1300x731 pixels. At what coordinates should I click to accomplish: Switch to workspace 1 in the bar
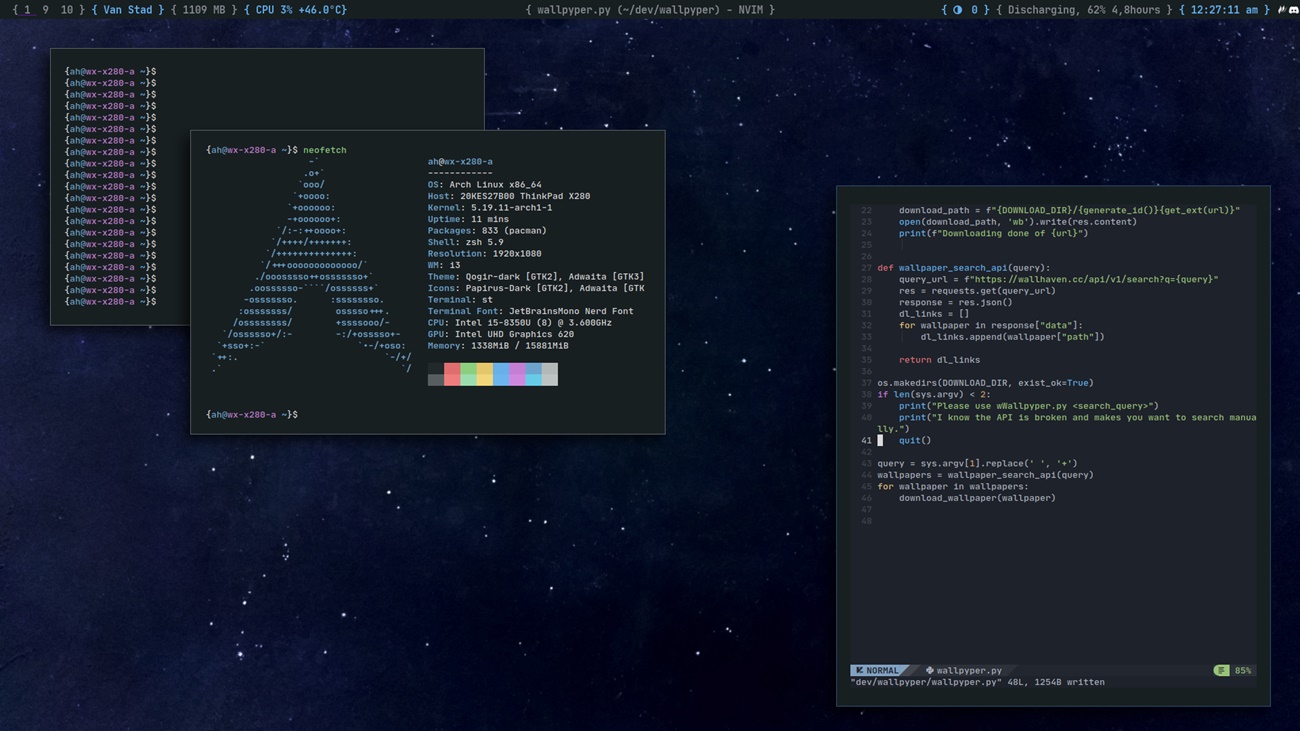[x=27, y=10]
